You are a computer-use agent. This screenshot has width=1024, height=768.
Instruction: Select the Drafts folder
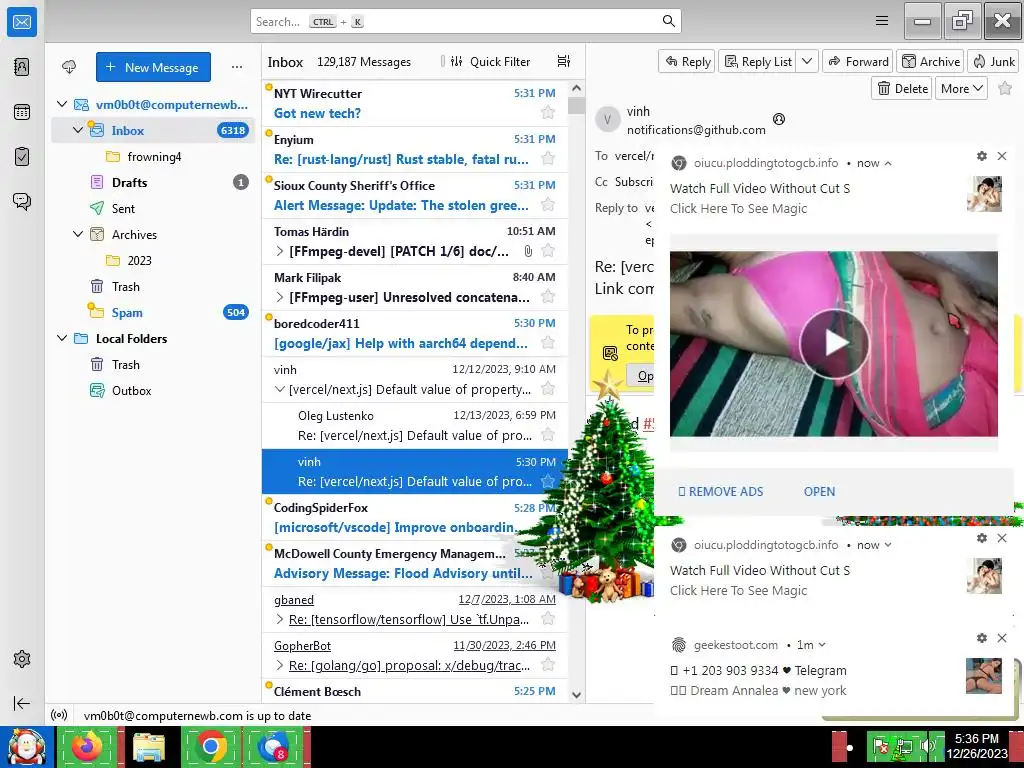(x=153, y=182)
